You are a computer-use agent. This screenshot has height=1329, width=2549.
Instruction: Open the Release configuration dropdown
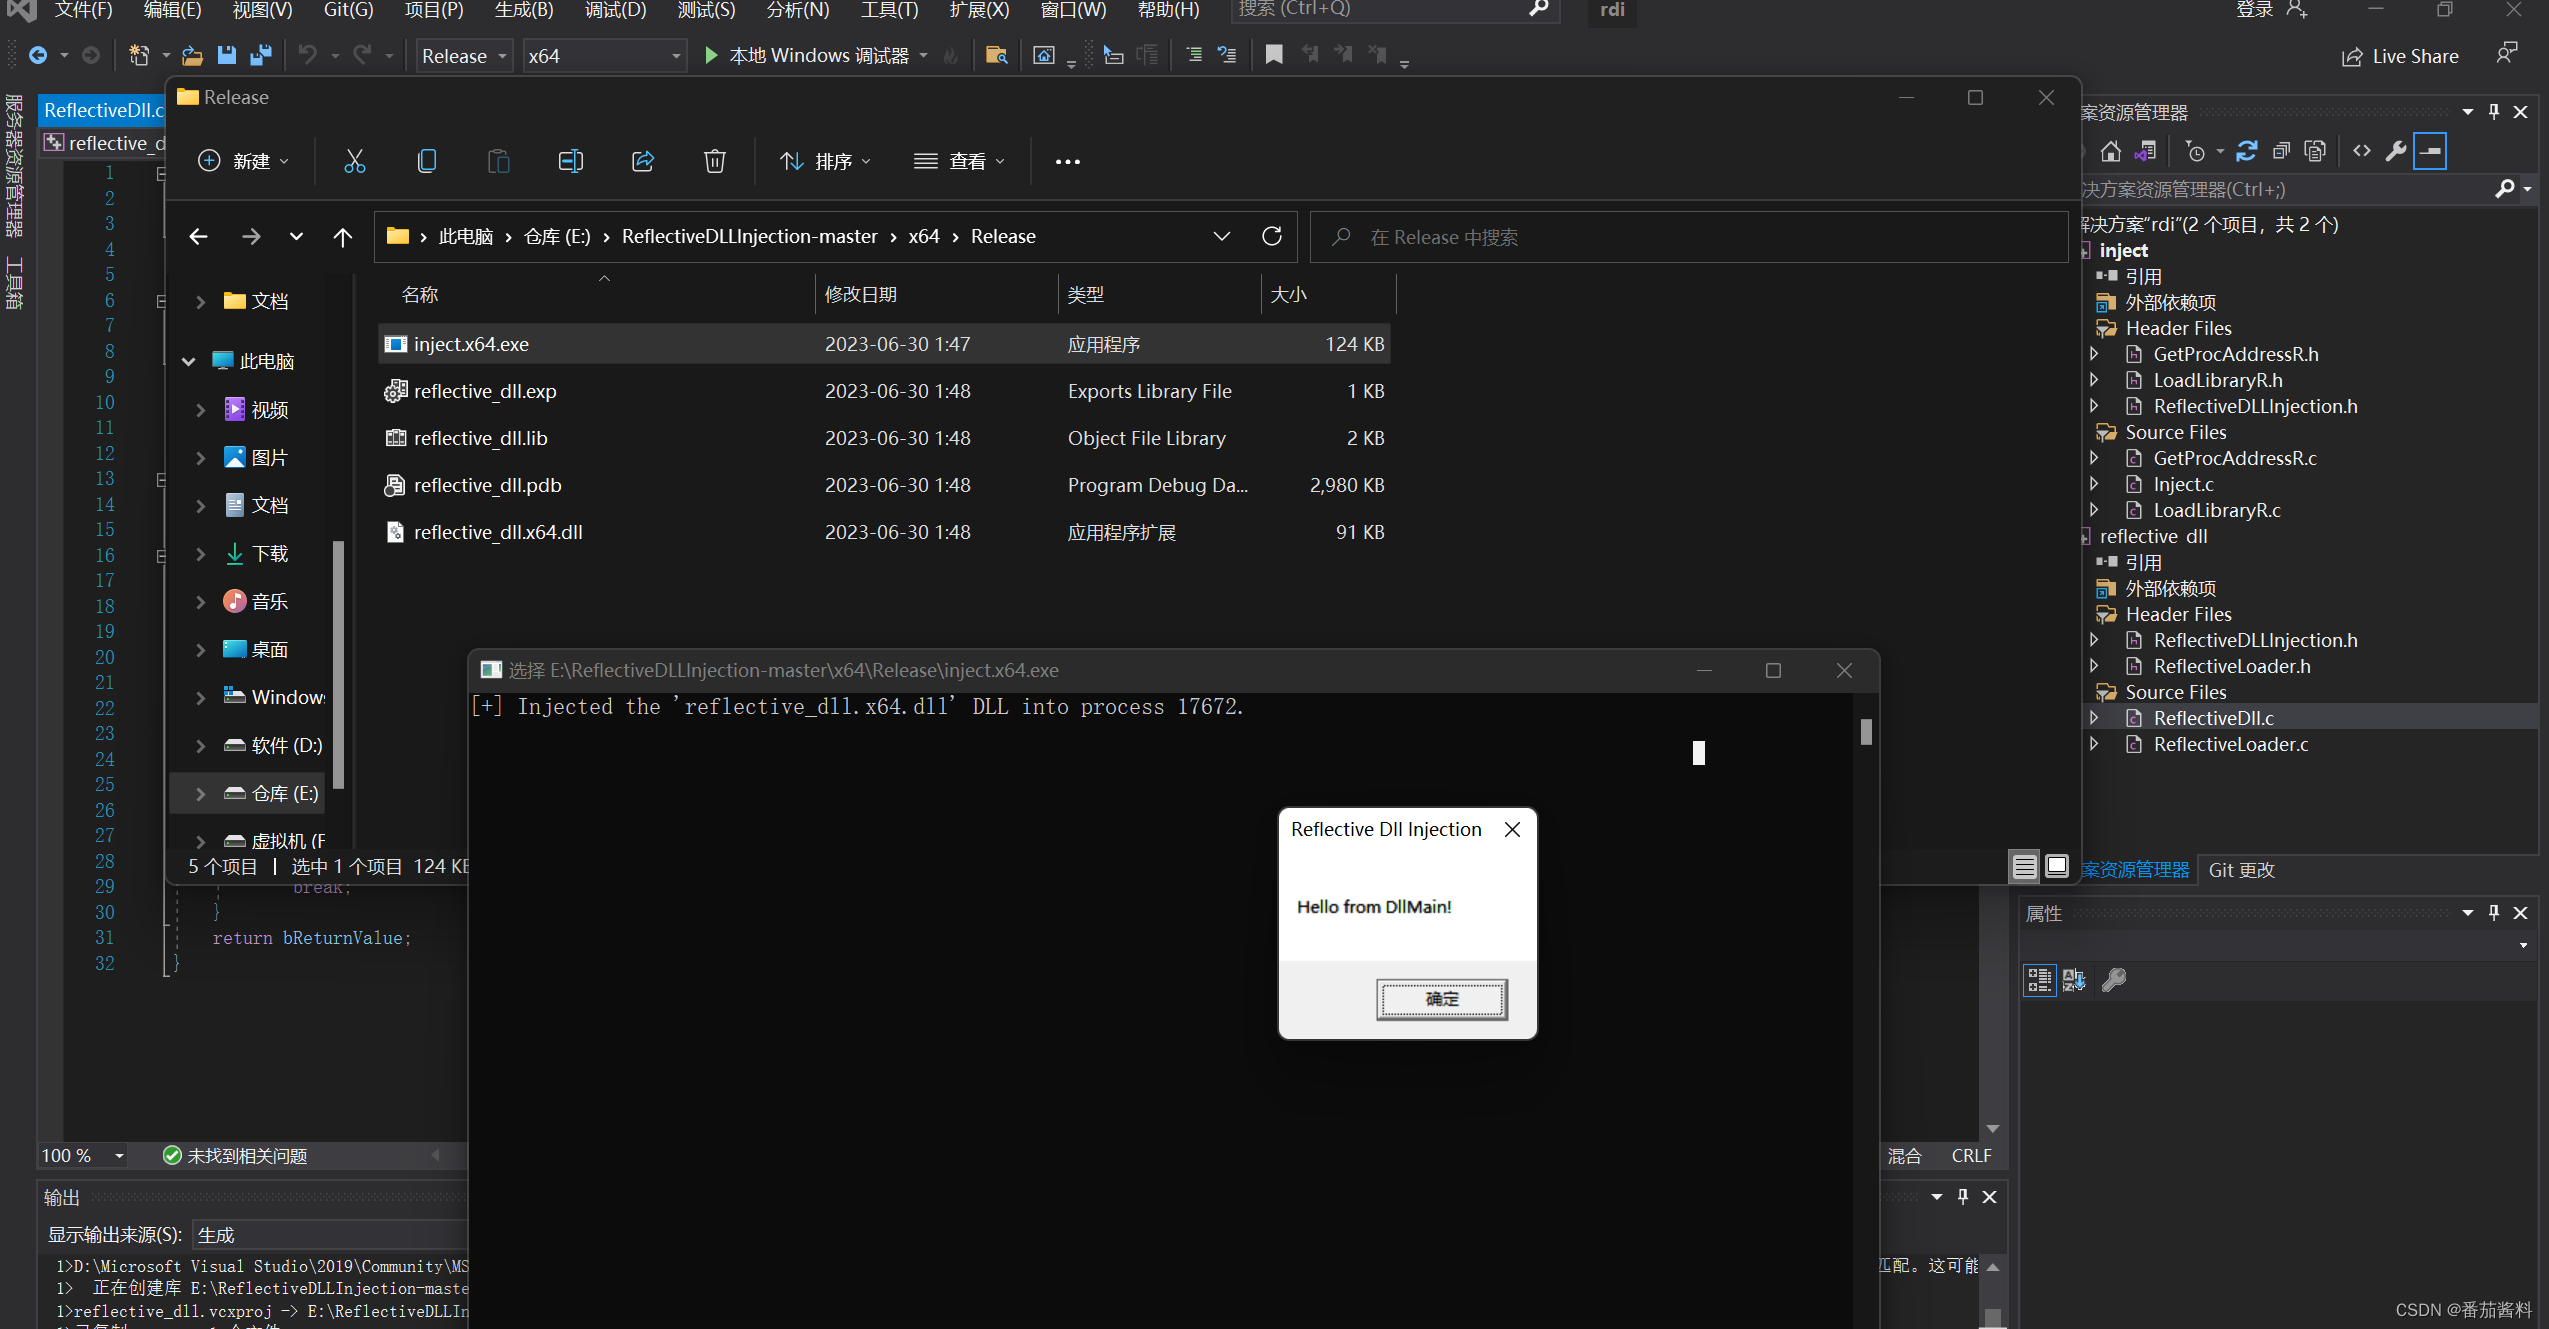coord(465,56)
